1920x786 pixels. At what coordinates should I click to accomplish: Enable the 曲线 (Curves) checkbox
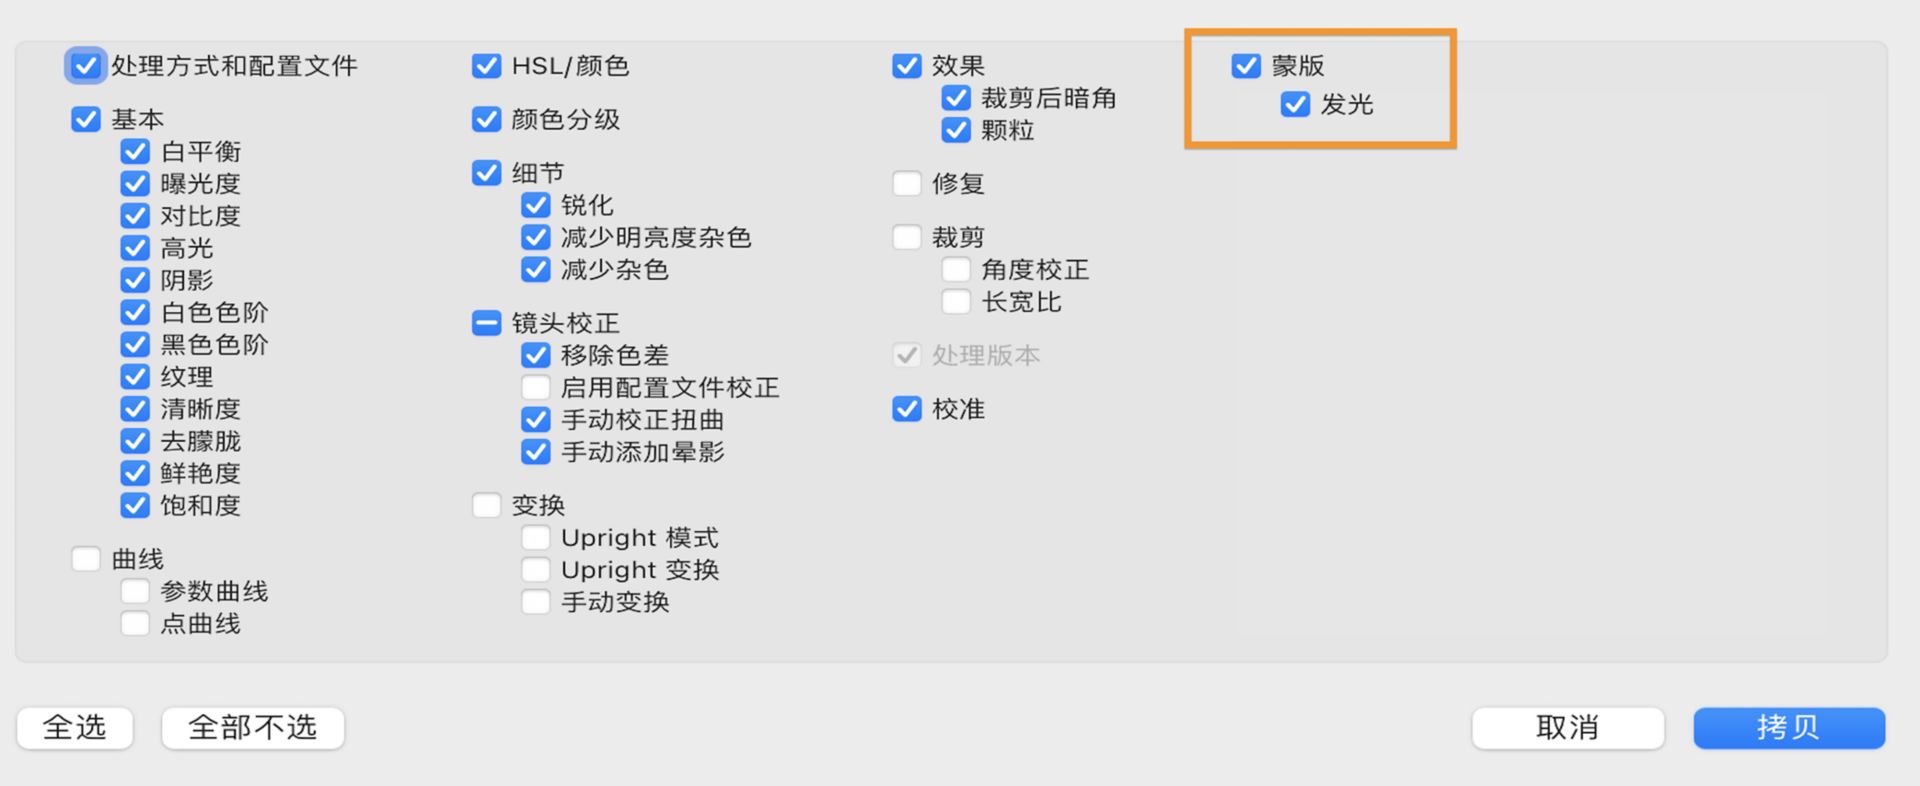click(86, 558)
